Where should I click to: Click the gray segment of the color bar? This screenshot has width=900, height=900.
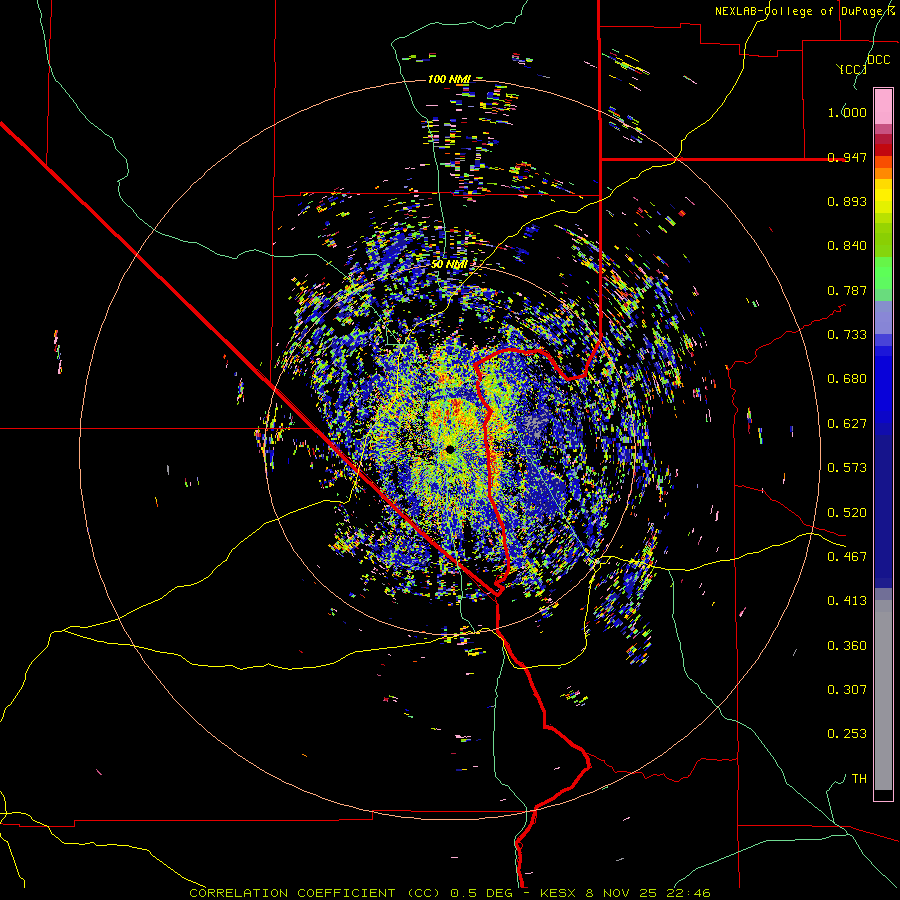[883, 695]
